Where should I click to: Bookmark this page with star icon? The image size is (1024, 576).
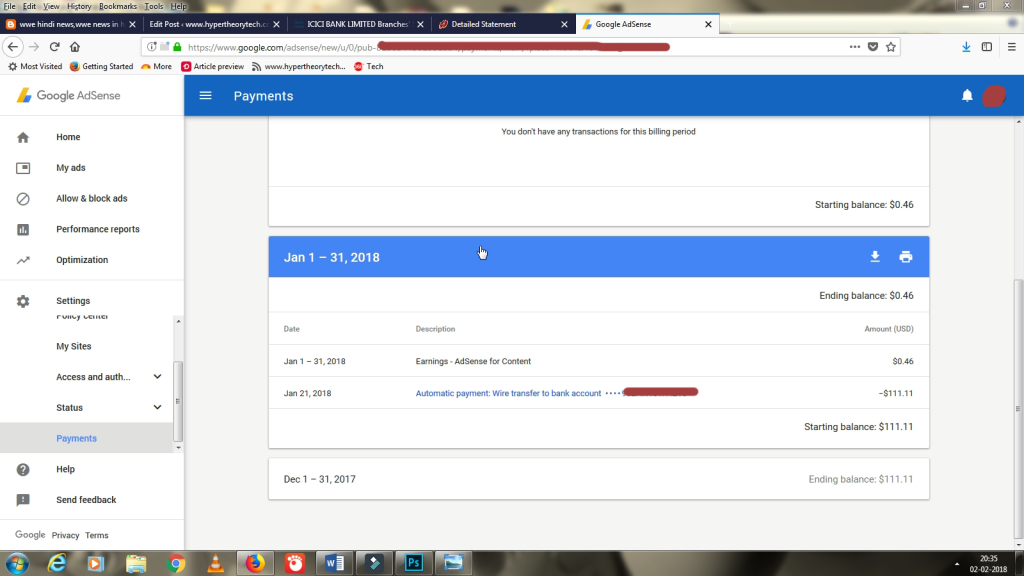(x=891, y=47)
